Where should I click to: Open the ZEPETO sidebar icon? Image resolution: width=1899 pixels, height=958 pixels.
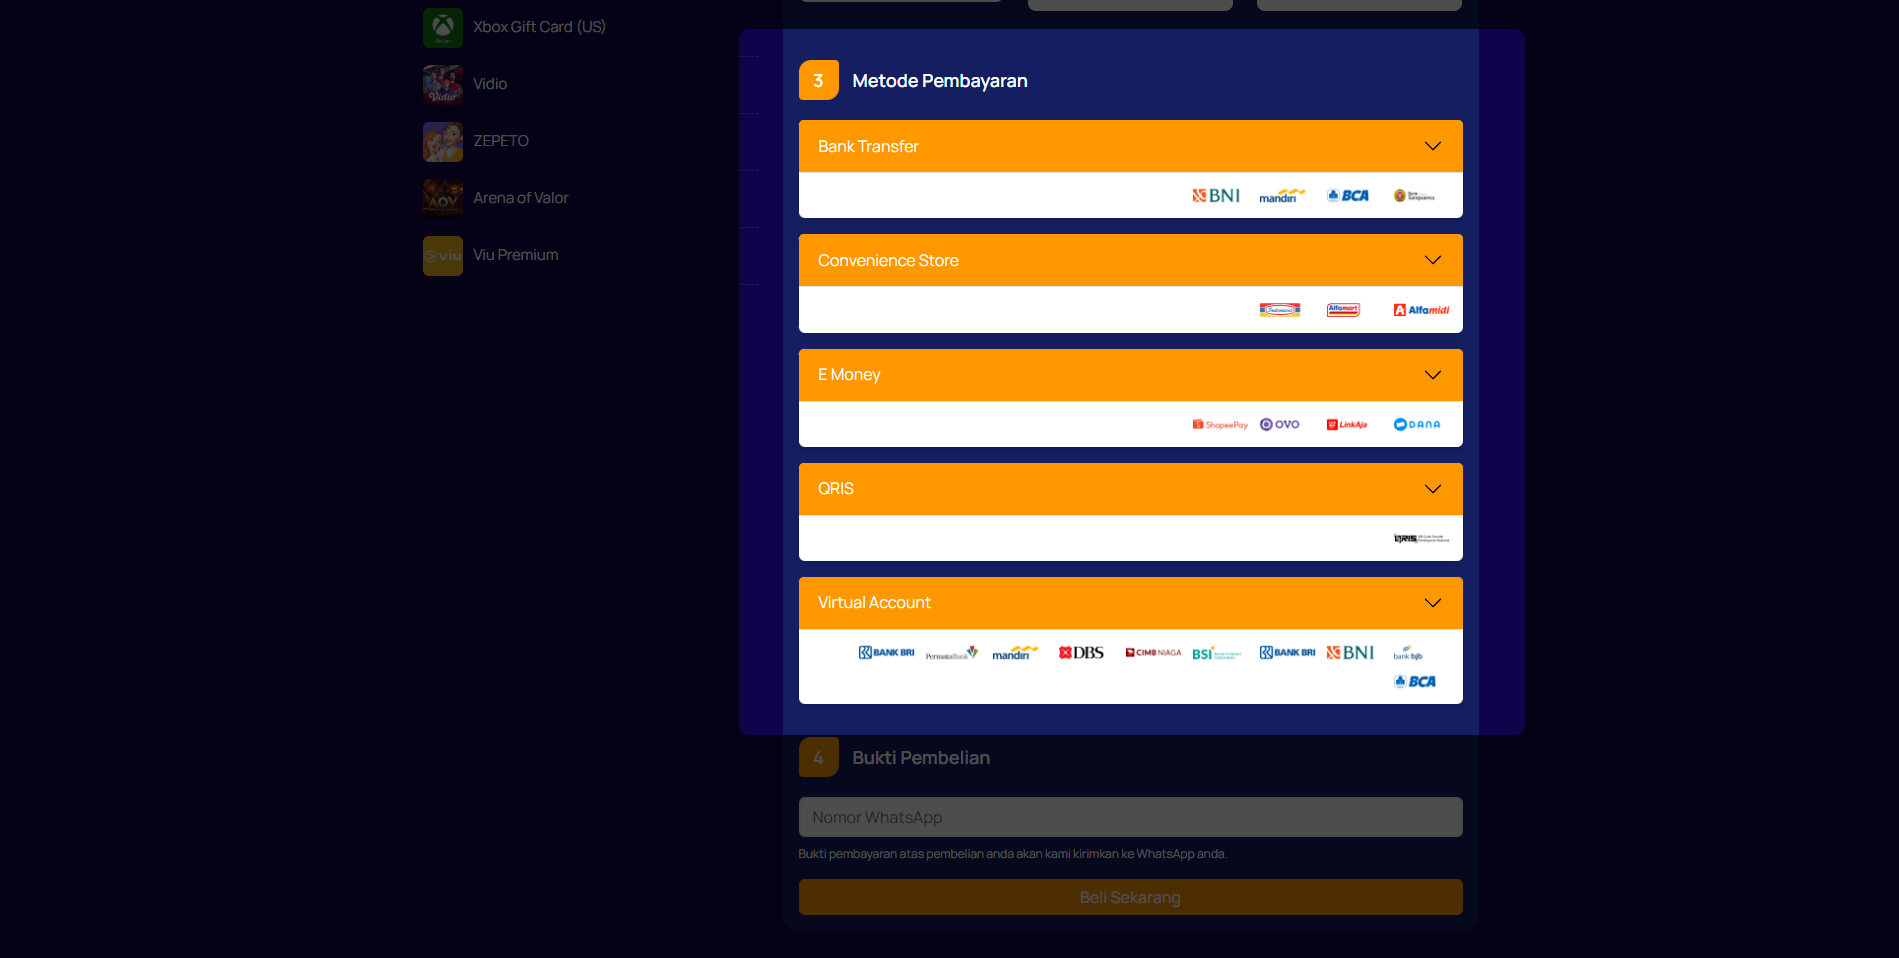click(442, 141)
